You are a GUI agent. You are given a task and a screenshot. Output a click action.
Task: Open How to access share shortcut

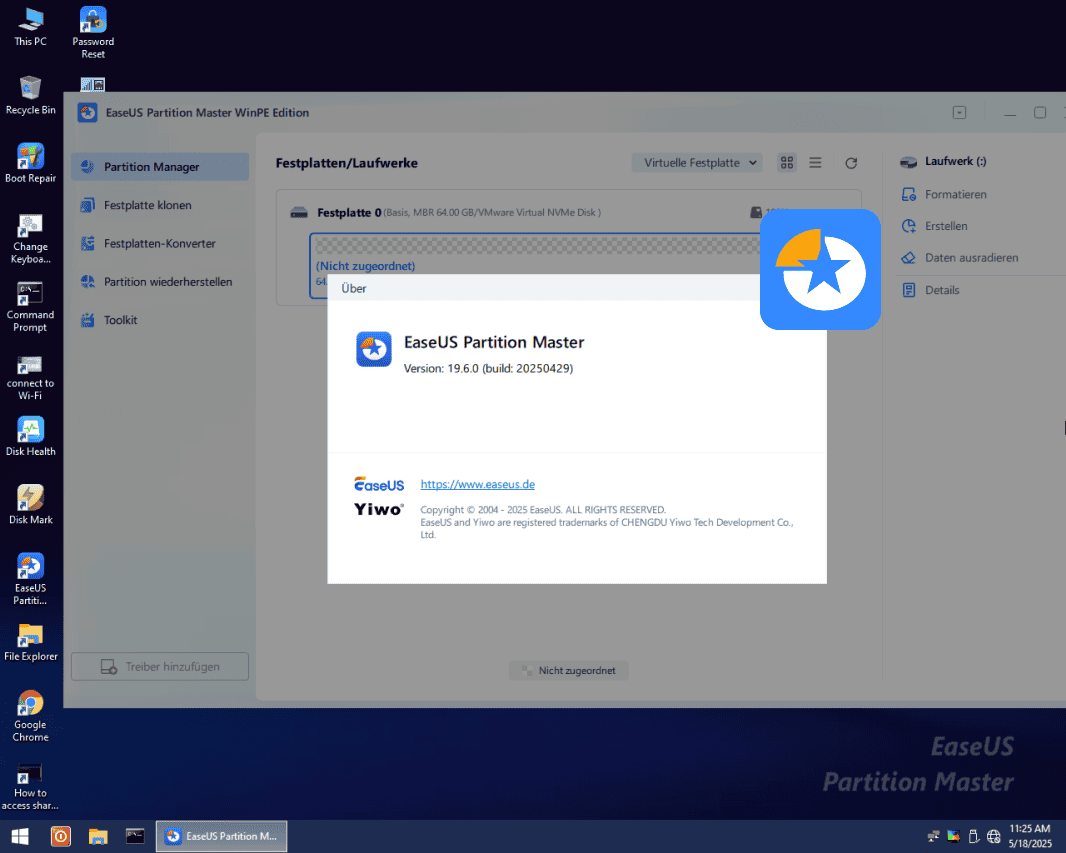click(31, 786)
